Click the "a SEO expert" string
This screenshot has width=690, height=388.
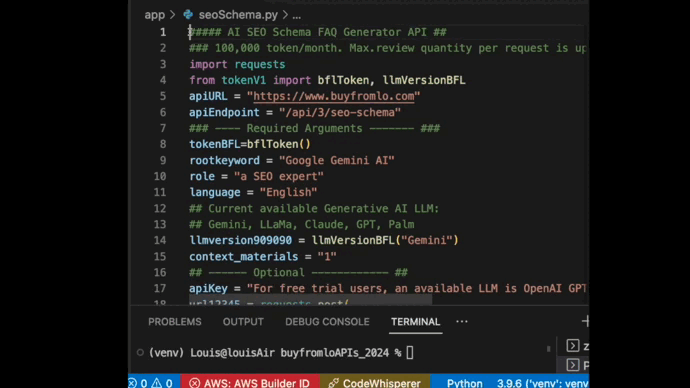pyautogui.click(x=279, y=176)
